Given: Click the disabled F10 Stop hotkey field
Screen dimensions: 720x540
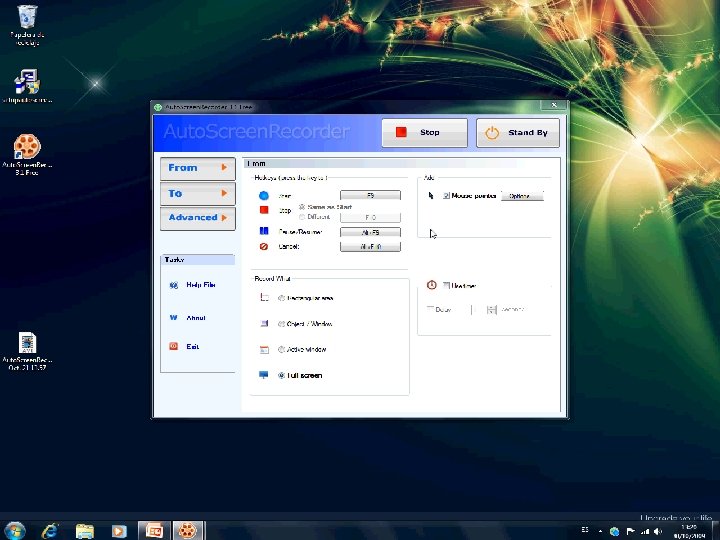Looking at the screenshot, I should coord(370,217).
